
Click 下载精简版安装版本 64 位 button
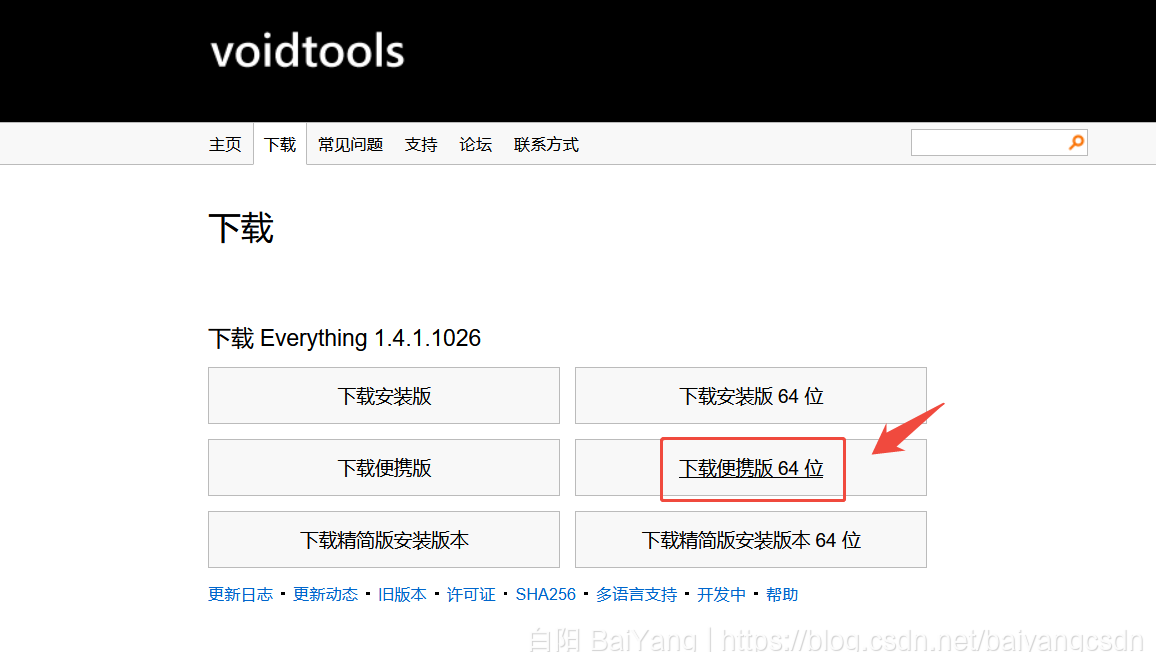pos(751,540)
